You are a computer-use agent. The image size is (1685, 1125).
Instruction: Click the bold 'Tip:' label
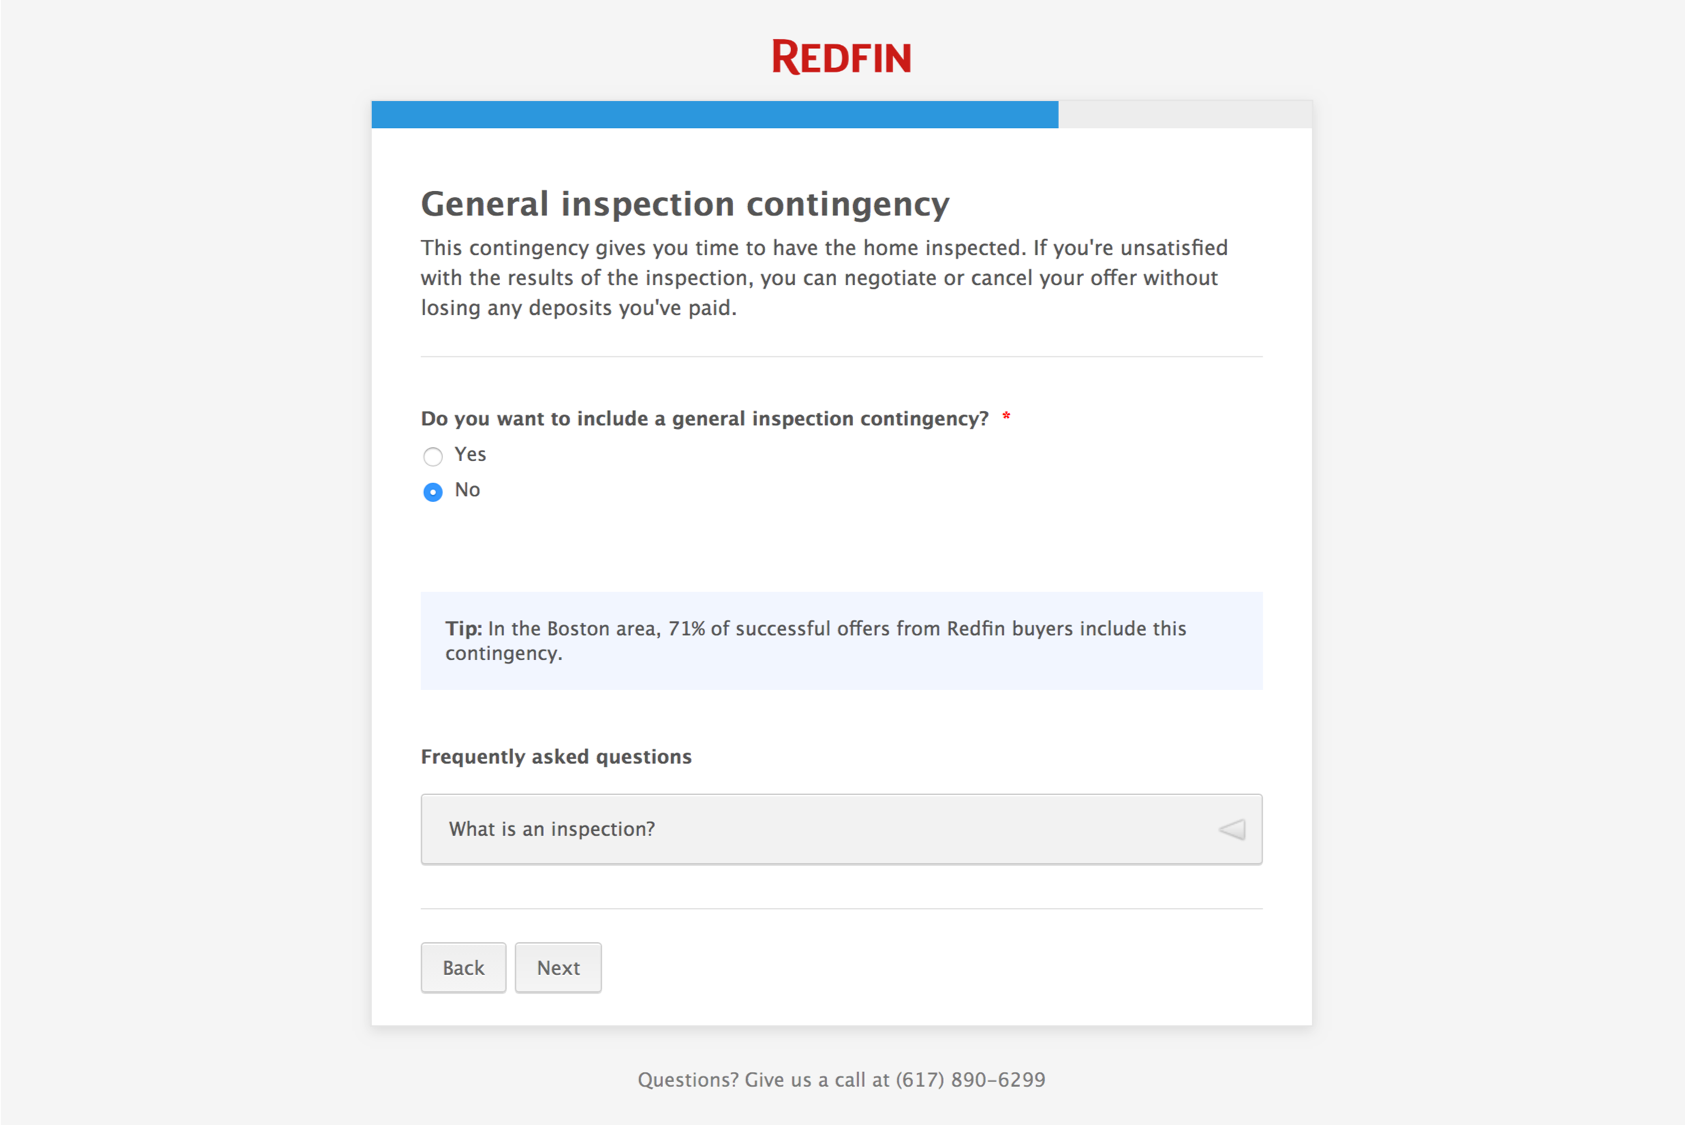click(464, 629)
